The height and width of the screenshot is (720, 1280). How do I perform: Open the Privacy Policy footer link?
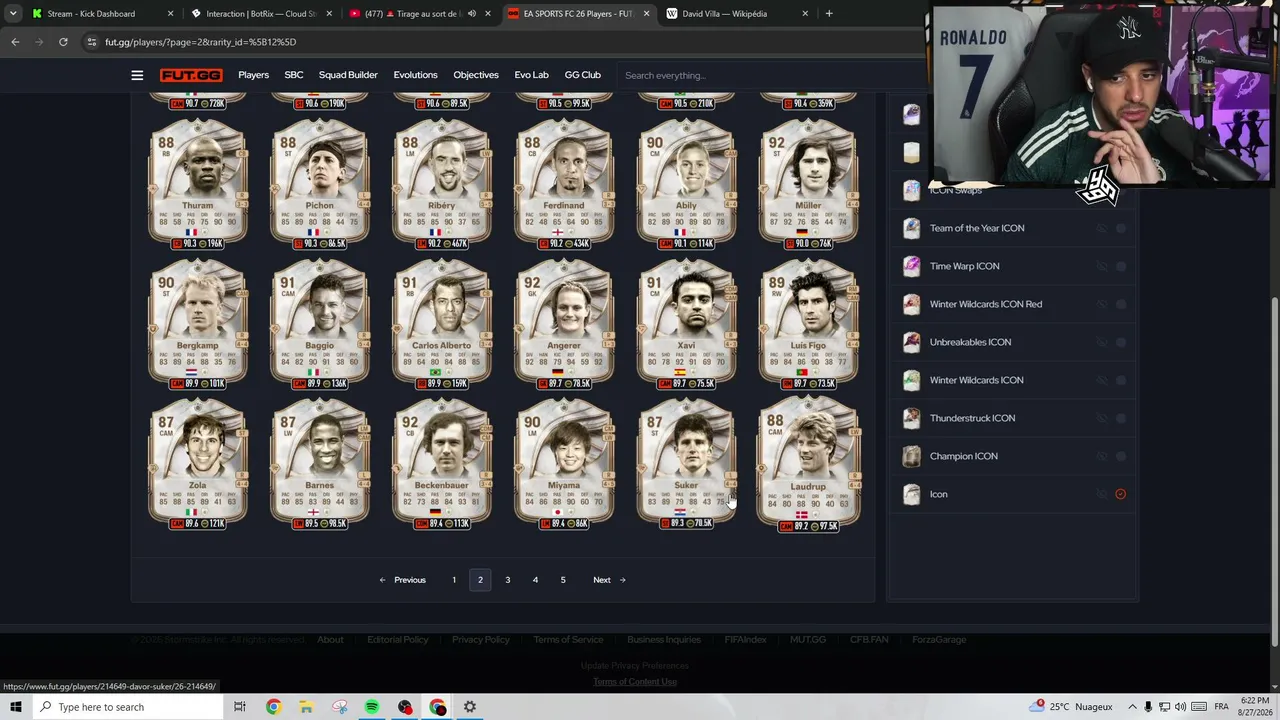coord(480,640)
